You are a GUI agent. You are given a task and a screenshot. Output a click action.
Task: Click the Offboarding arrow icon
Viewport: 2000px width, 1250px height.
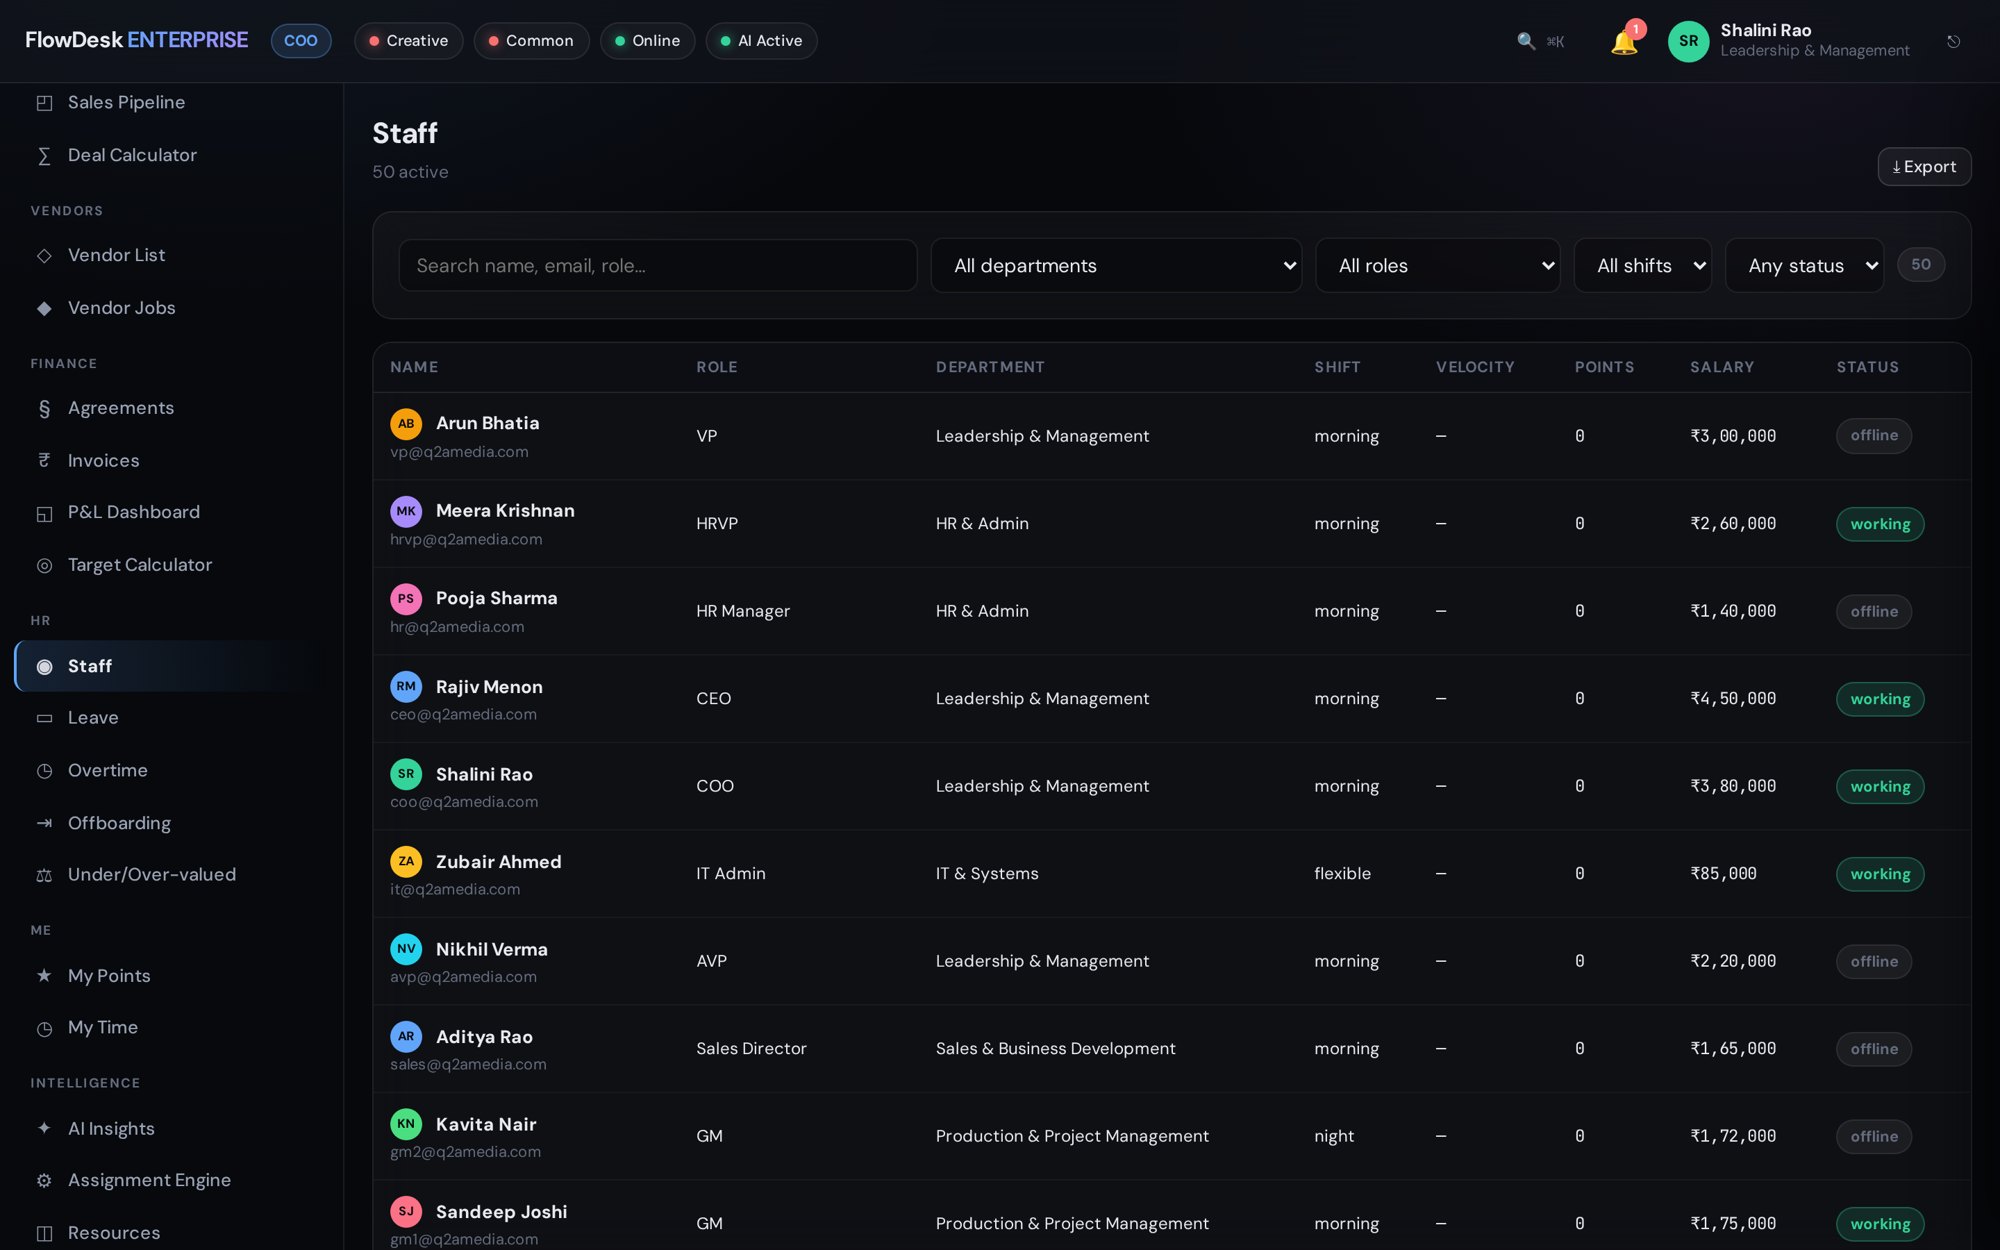pyautogui.click(x=44, y=824)
